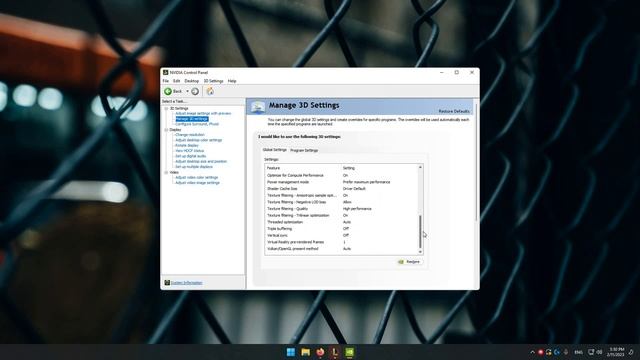Image resolution: width=640 pixels, height=360 pixels.
Task: Open the Windows Start menu
Action: click(291, 352)
